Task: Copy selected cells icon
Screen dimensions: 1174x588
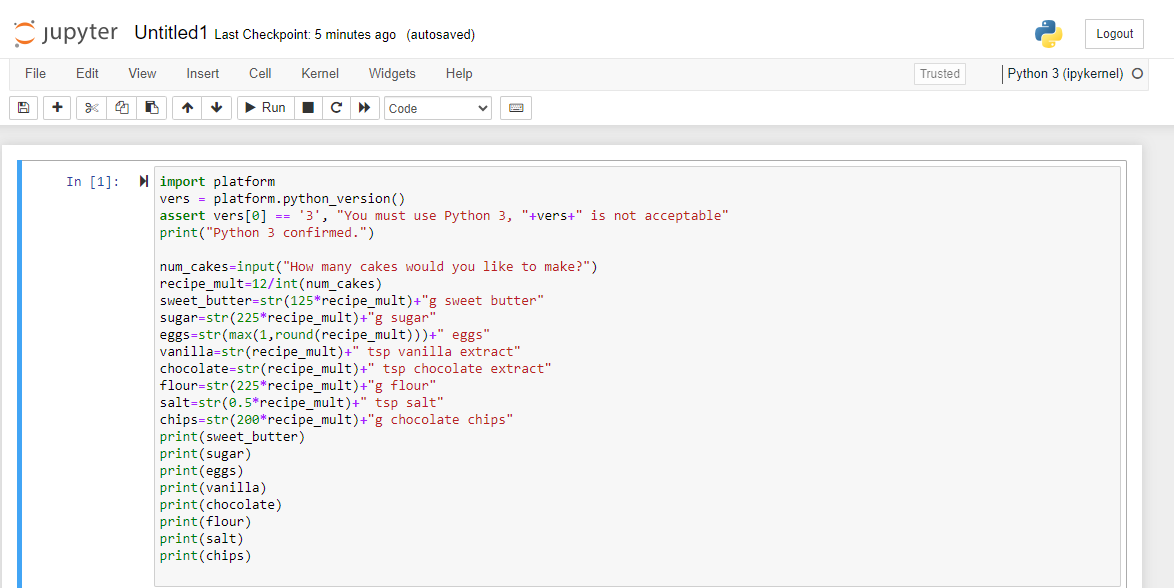Action: click(x=122, y=108)
